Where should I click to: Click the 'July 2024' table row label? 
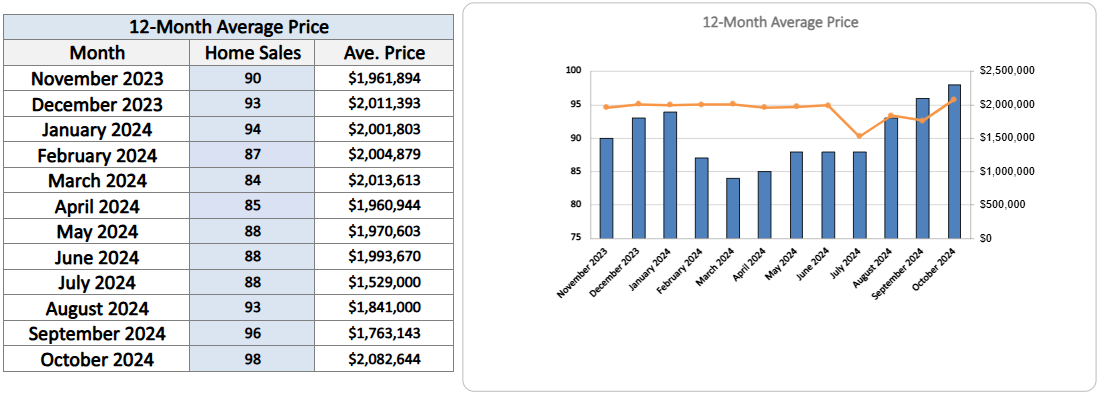pos(97,283)
